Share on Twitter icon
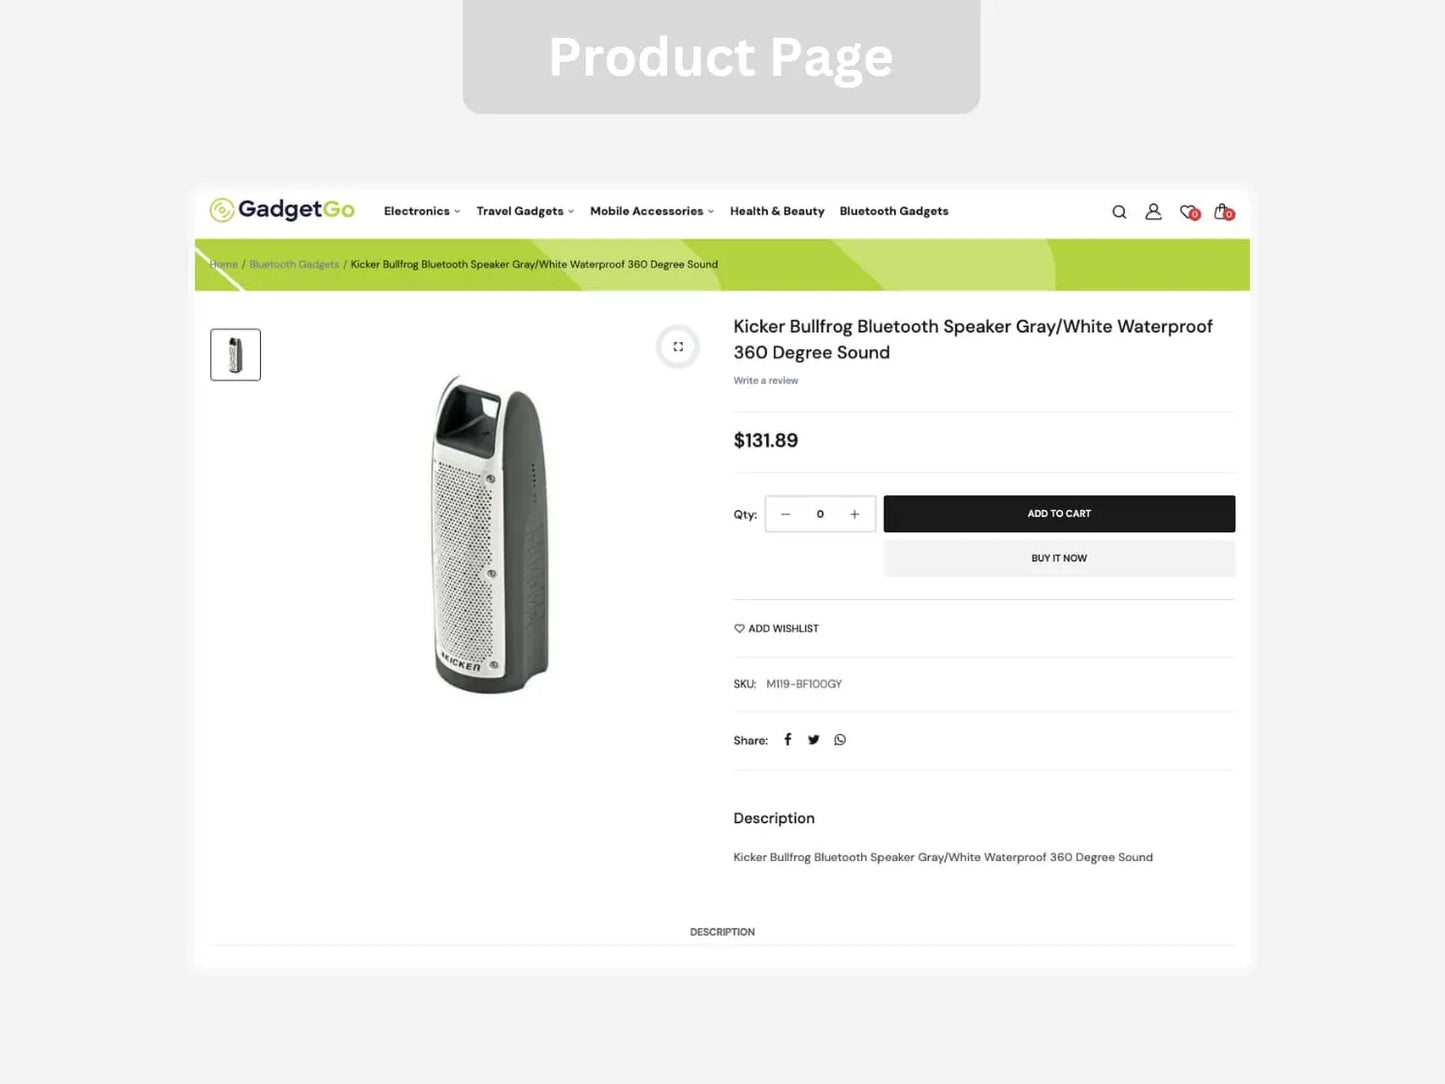1445x1084 pixels. click(814, 740)
